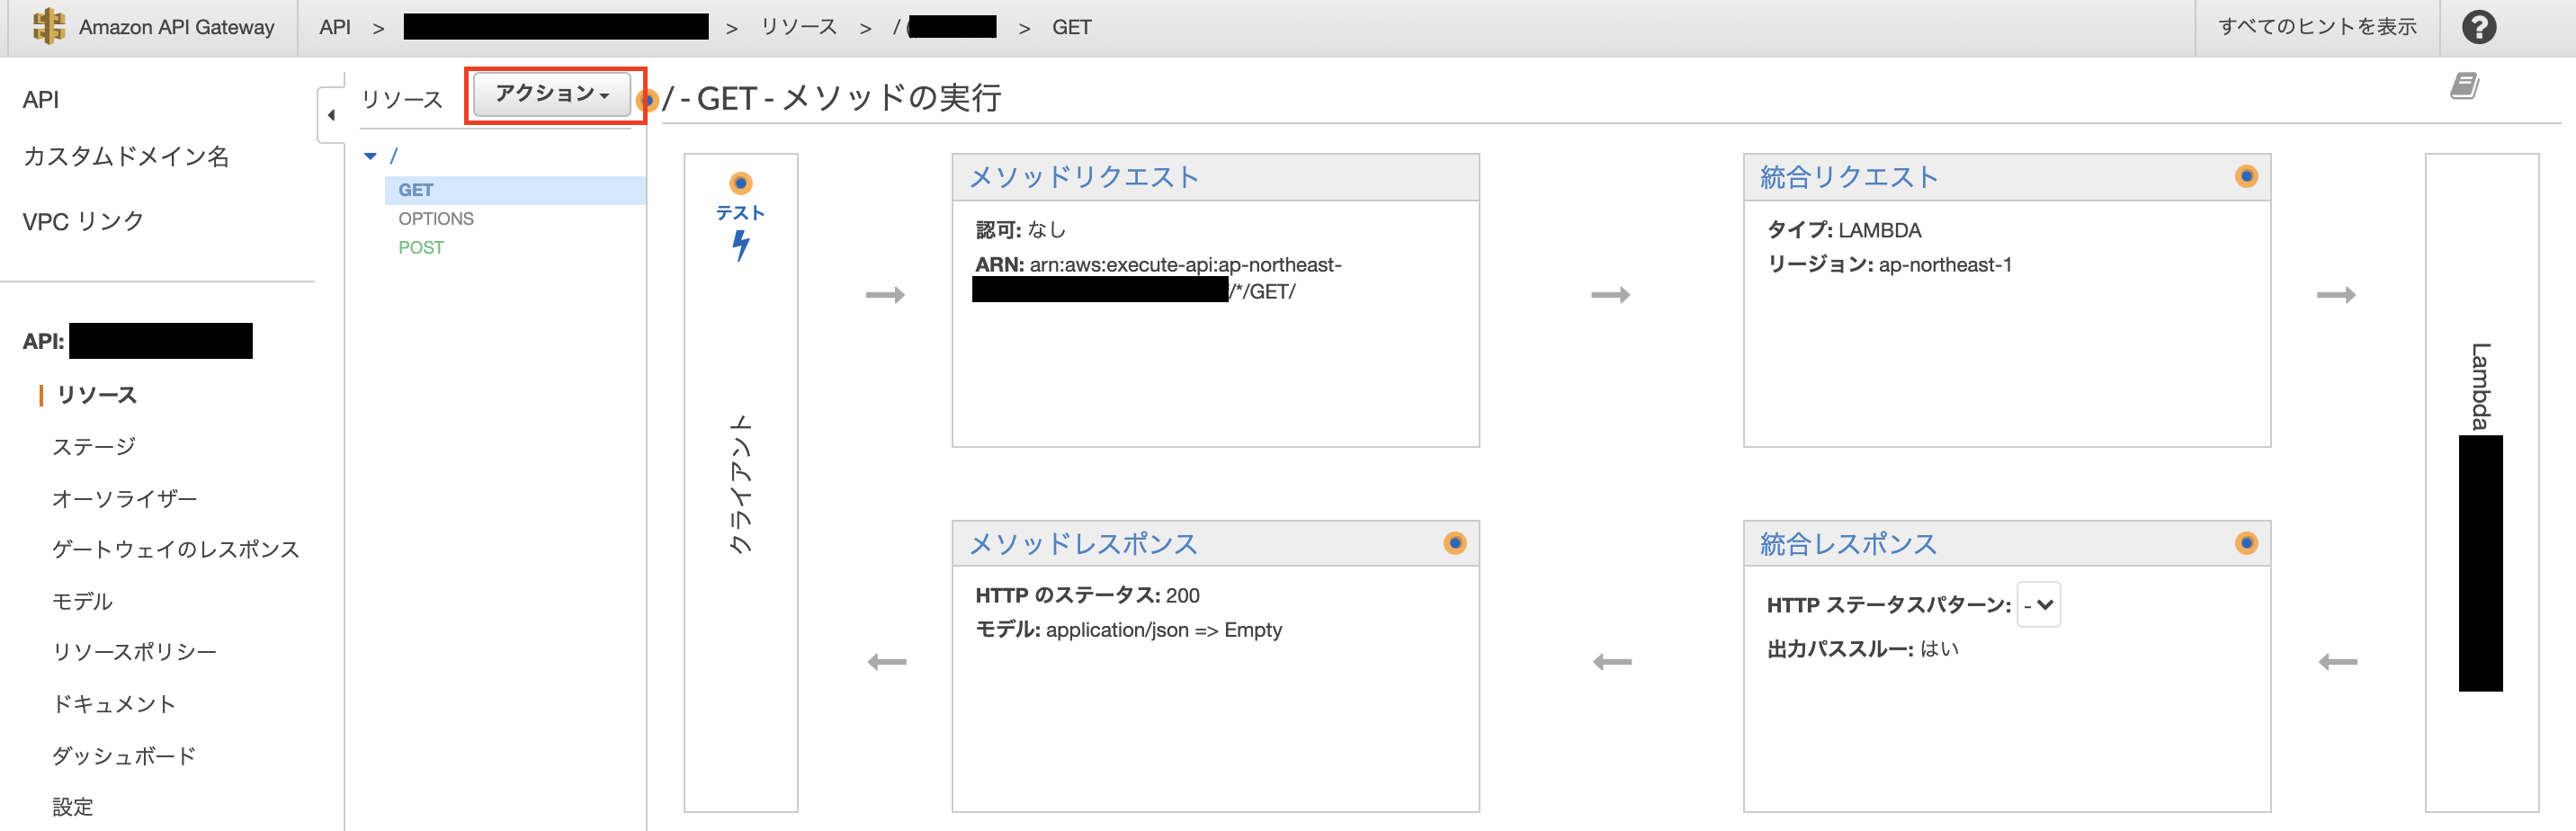The image size is (2576, 831).
Task: Click タイプ: LAMBDA text
Action: pos(1844,230)
